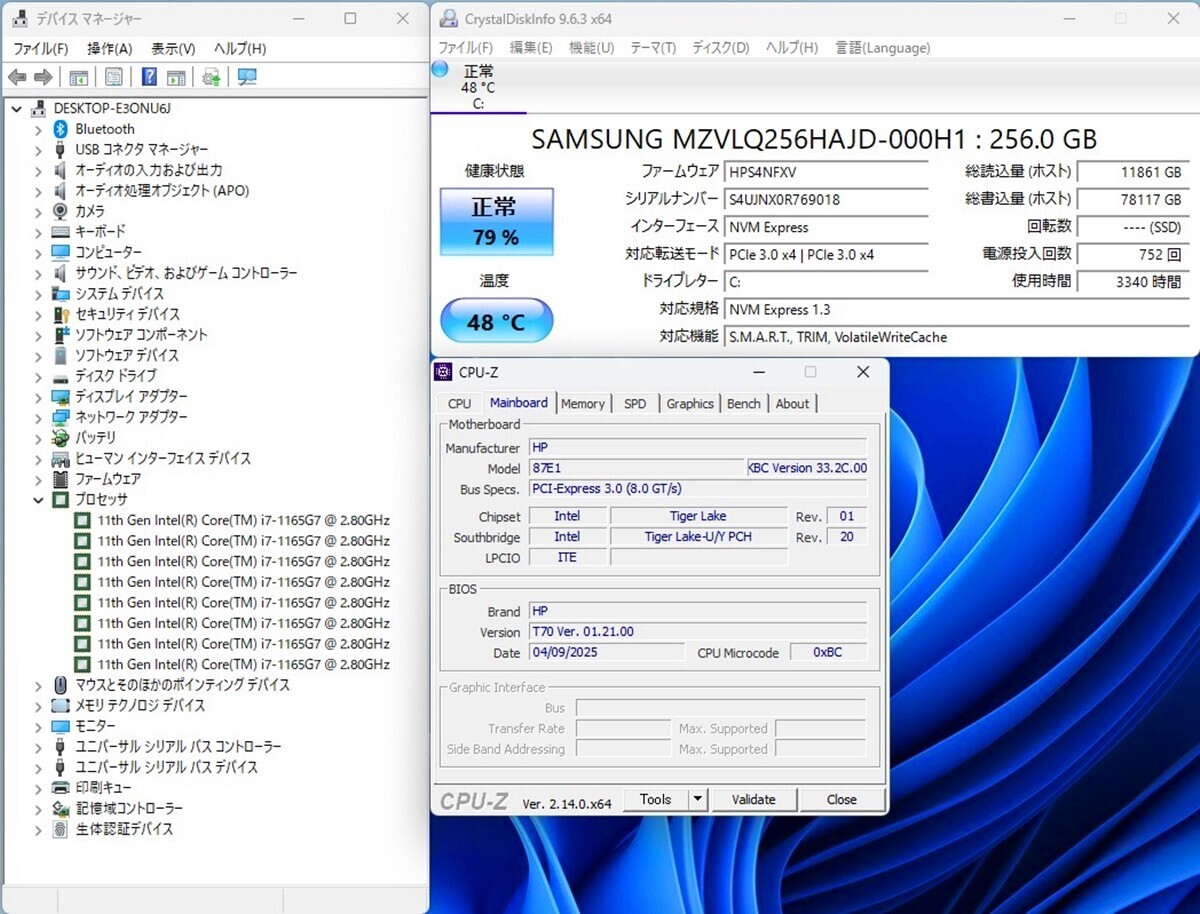
Task: Click the camera category icon
Action: (x=60, y=211)
